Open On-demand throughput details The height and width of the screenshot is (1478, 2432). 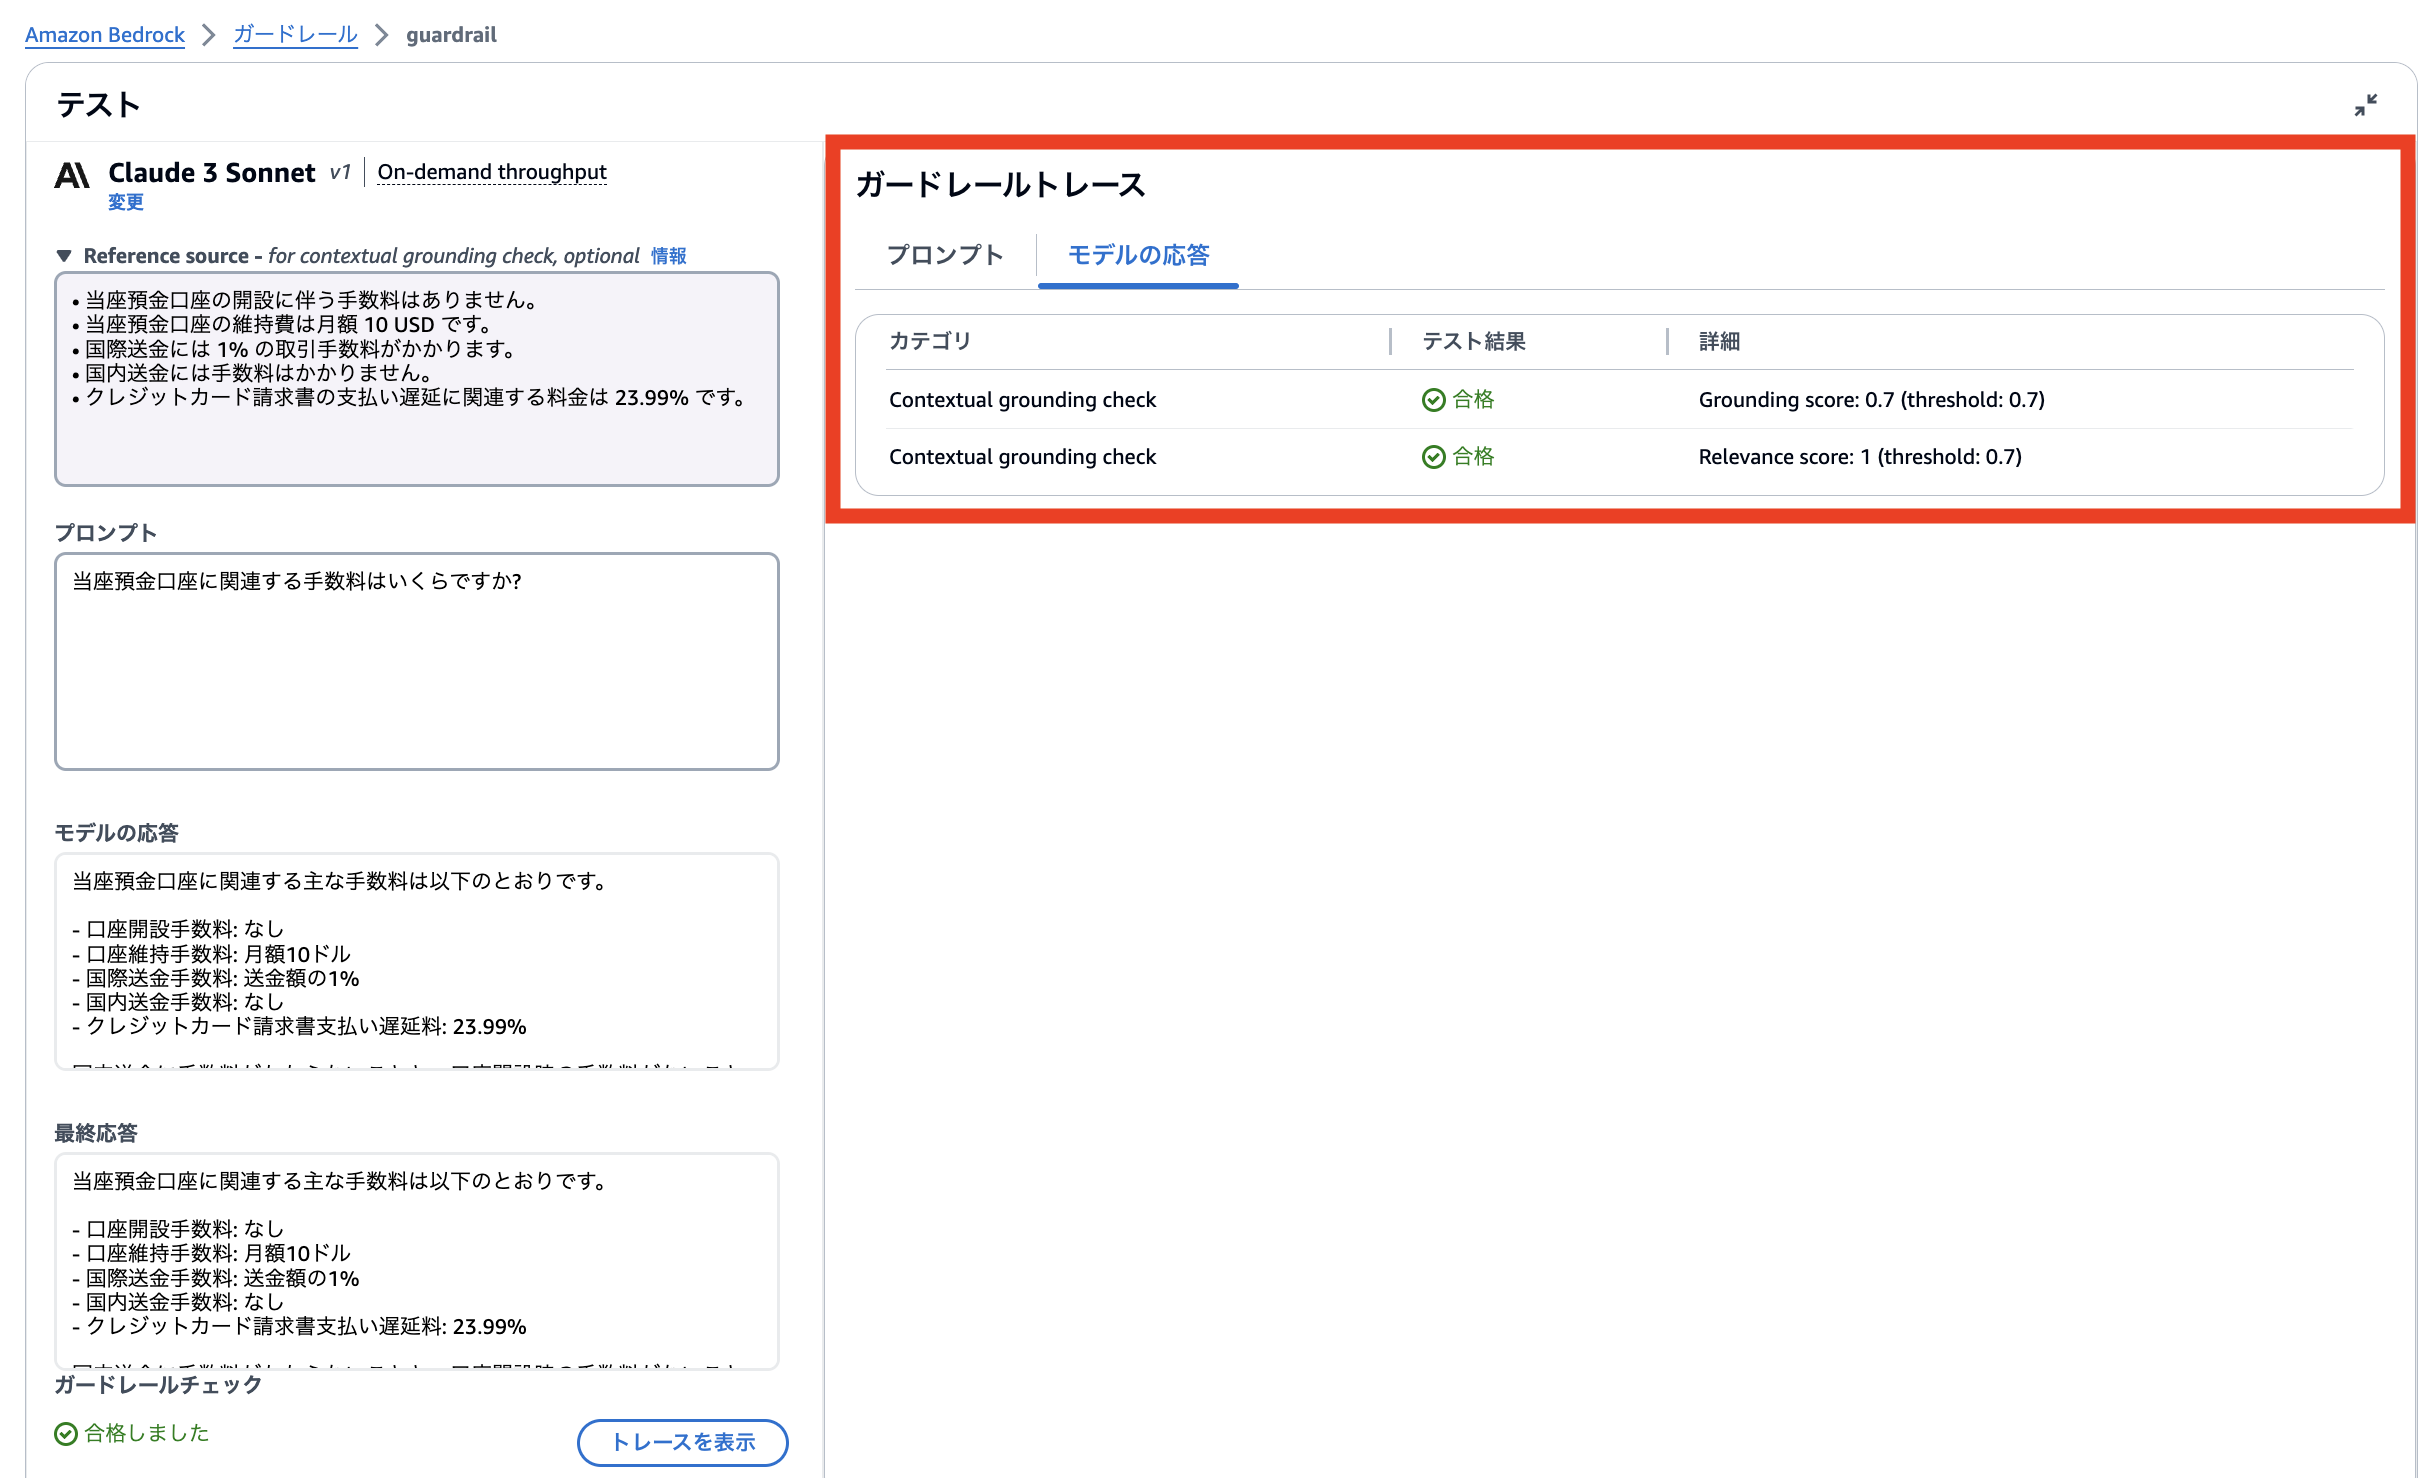click(x=491, y=172)
